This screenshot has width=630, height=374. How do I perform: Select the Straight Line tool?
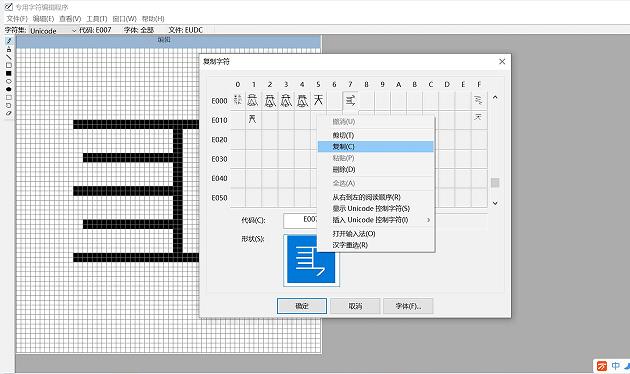(x=8, y=57)
